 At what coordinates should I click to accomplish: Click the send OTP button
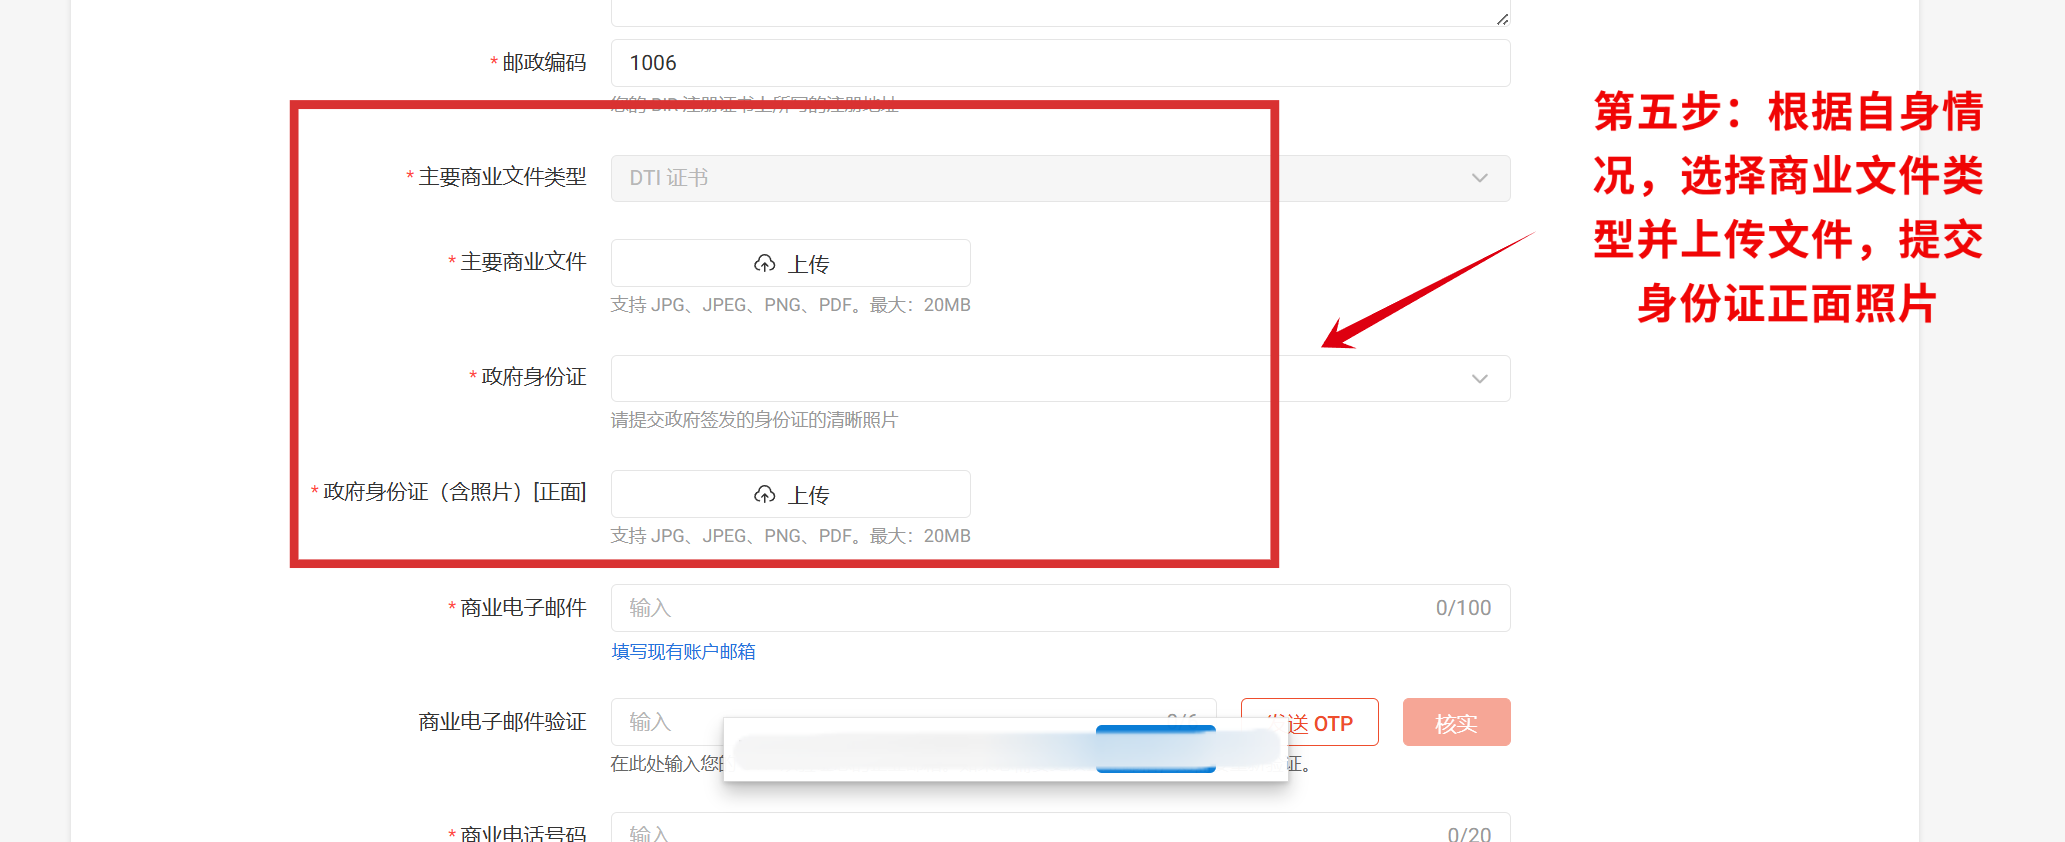tap(1309, 722)
